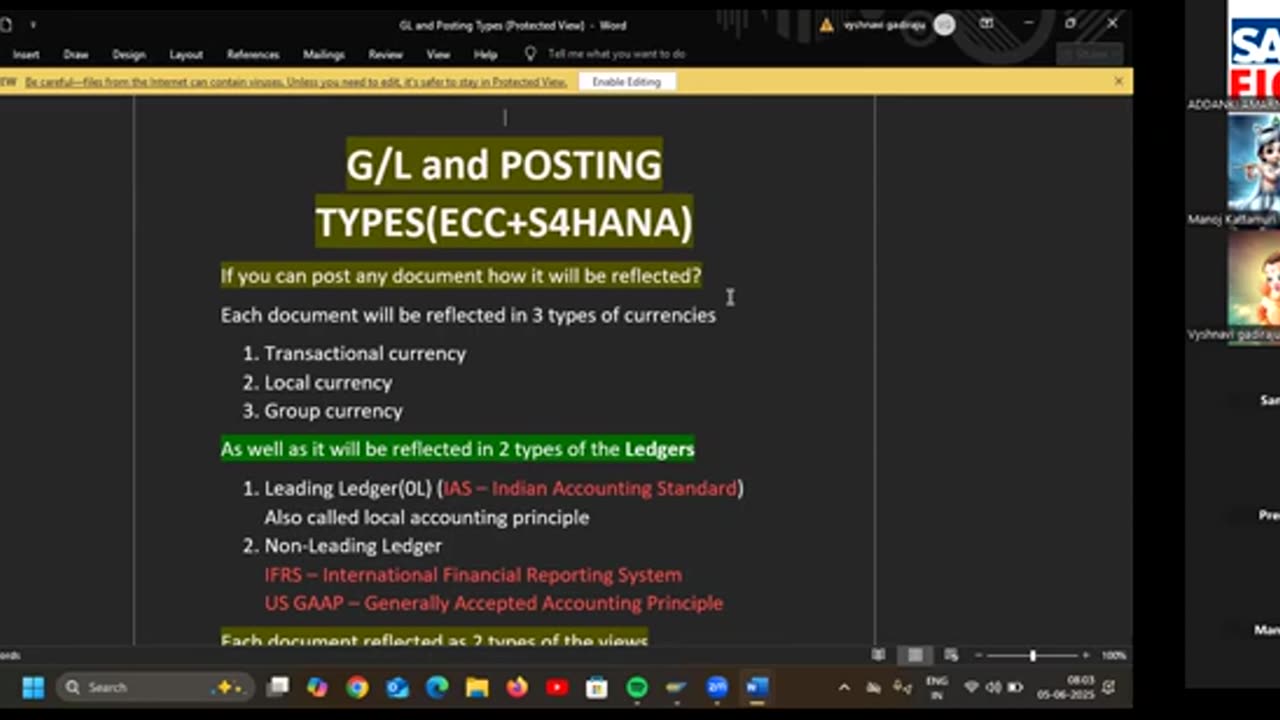Open Google Chrome from taskbar

[357, 687]
